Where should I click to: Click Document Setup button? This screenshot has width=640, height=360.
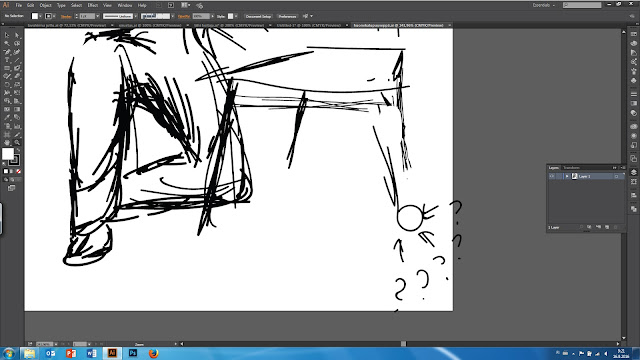point(258,16)
